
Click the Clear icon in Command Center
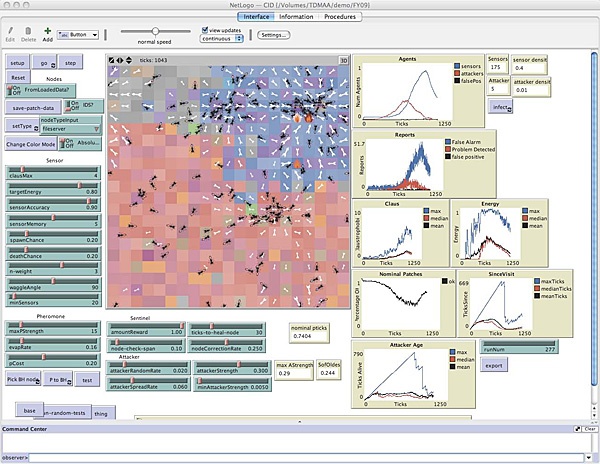(589, 429)
